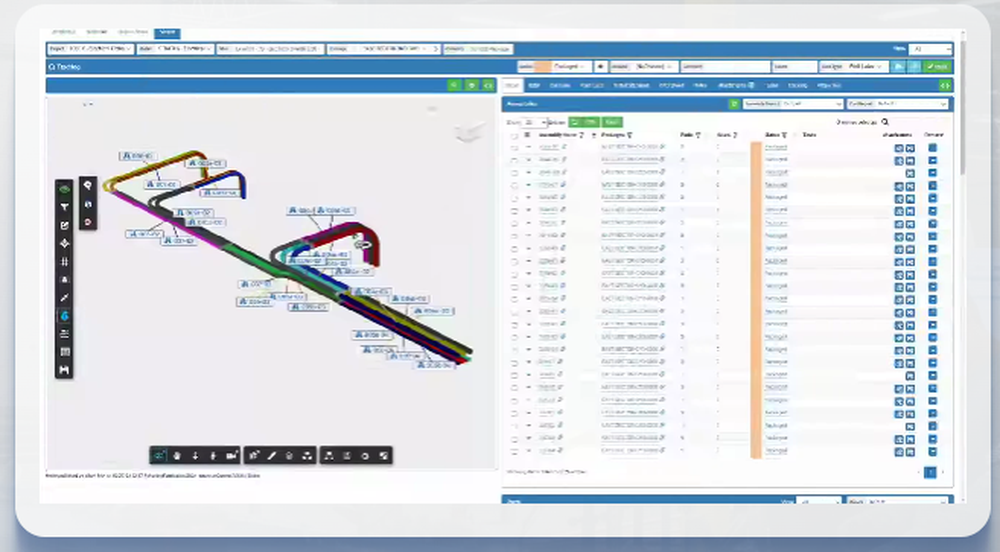1000x552 pixels.
Task: Tick the select-all checkbox in the table header
Action: [515, 135]
